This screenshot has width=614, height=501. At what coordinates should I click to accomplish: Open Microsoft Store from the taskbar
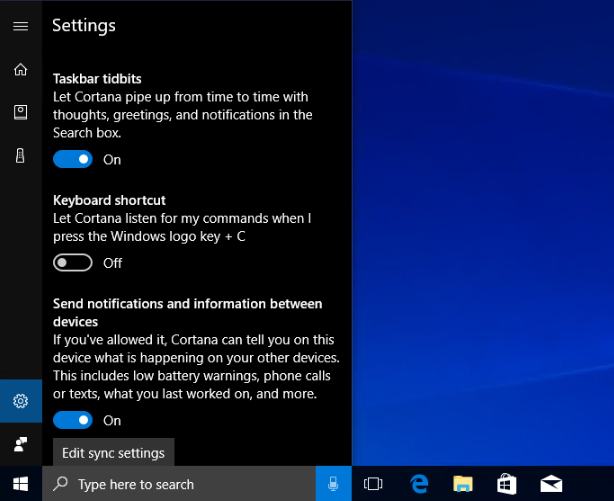click(507, 484)
